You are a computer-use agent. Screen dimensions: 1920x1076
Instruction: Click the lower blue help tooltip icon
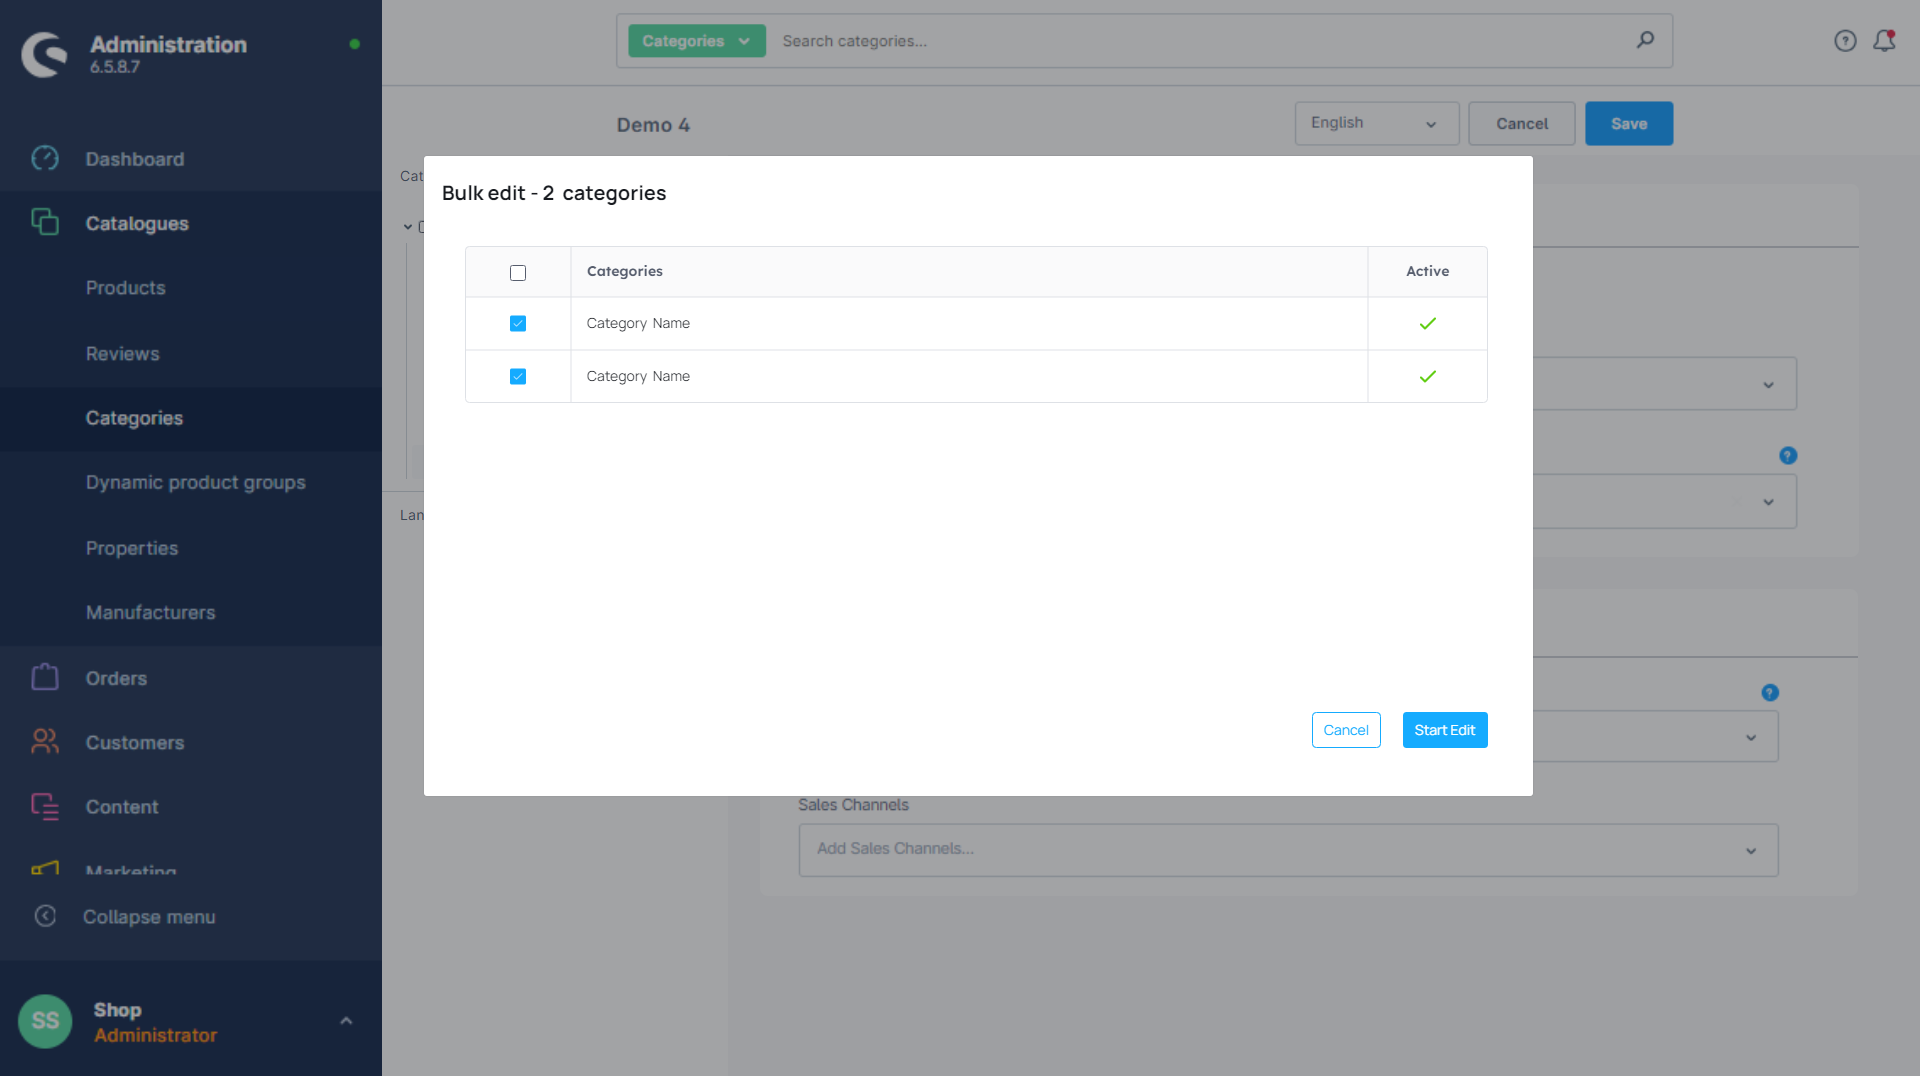coord(1770,693)
